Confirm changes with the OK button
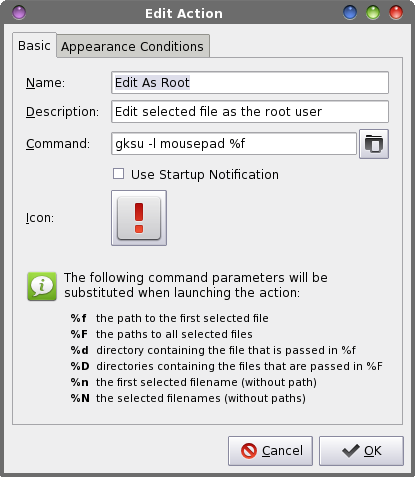The image size is (415, 477). [x=361, y=451]
